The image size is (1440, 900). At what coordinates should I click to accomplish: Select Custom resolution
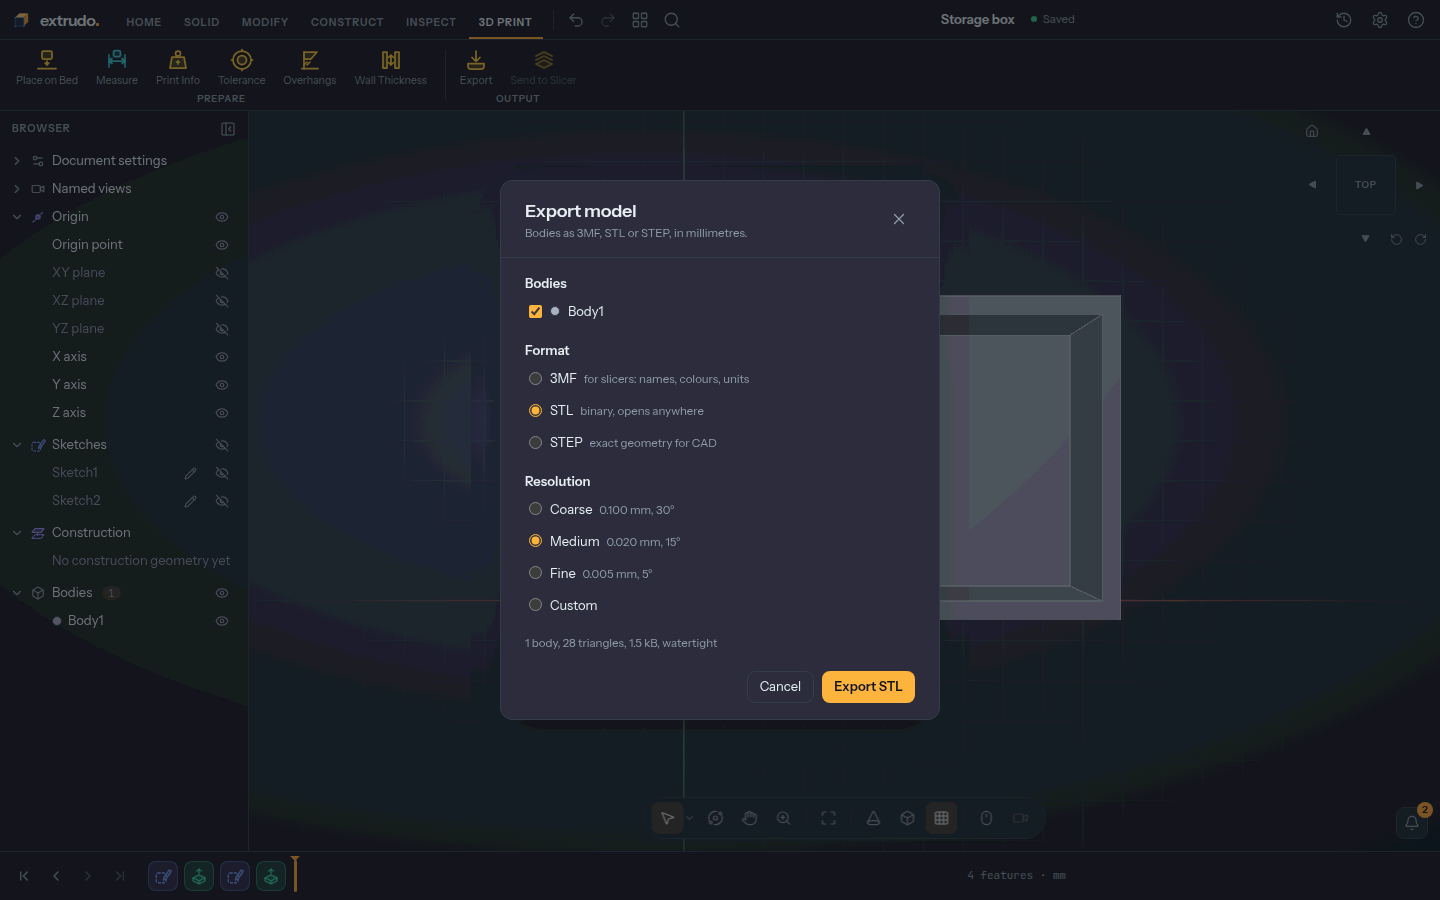(x=536, y=605)
